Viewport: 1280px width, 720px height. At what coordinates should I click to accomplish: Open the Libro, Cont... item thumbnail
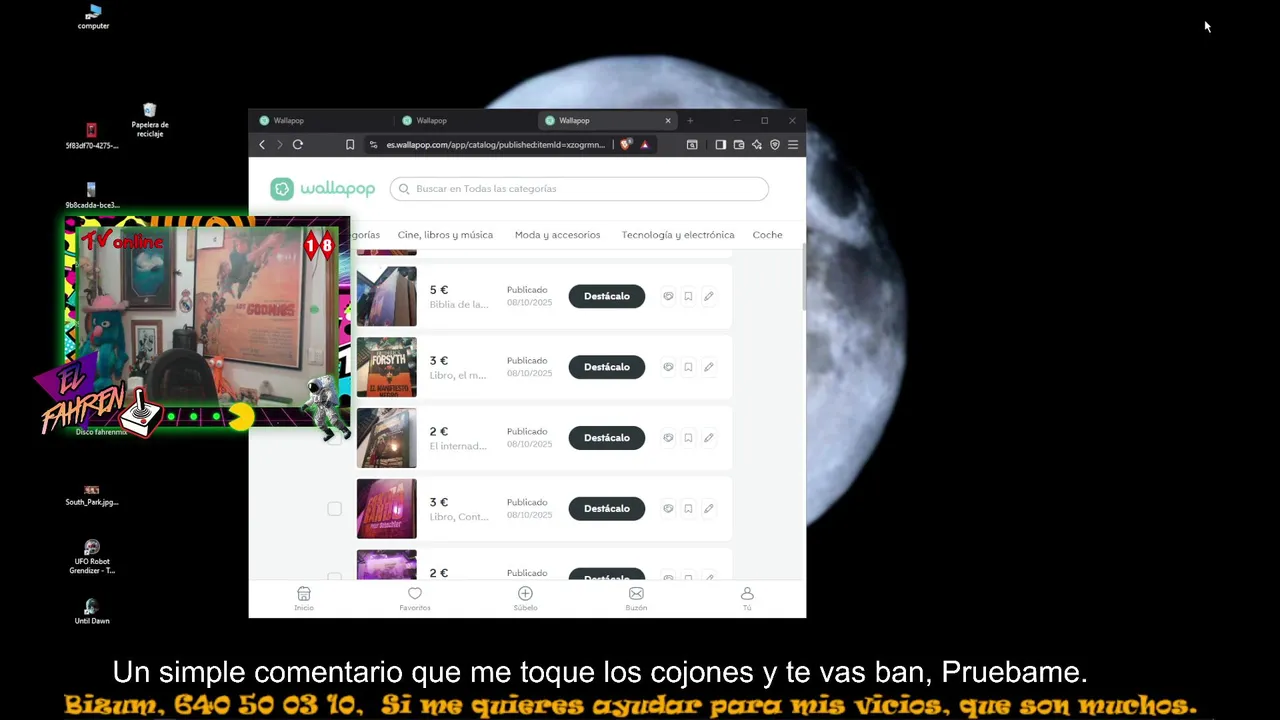point(387,508)
